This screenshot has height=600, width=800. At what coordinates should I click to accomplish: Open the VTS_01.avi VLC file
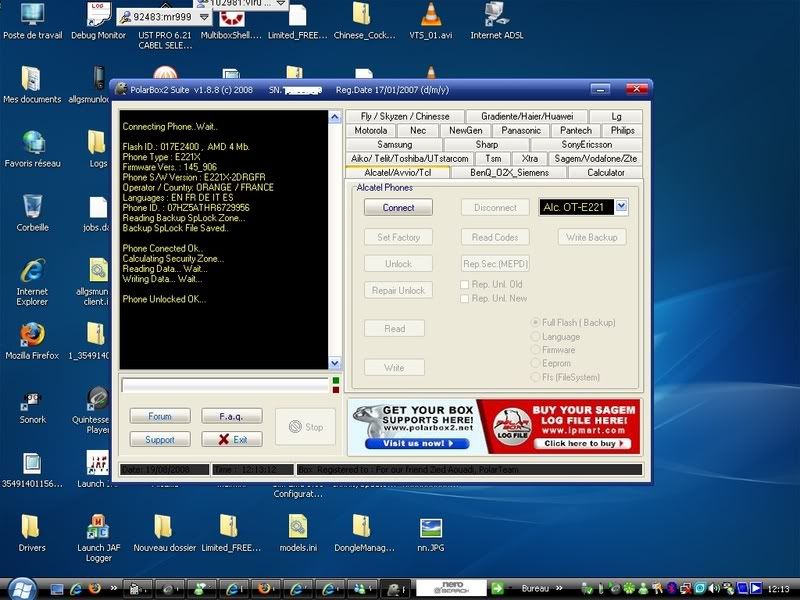431,20
